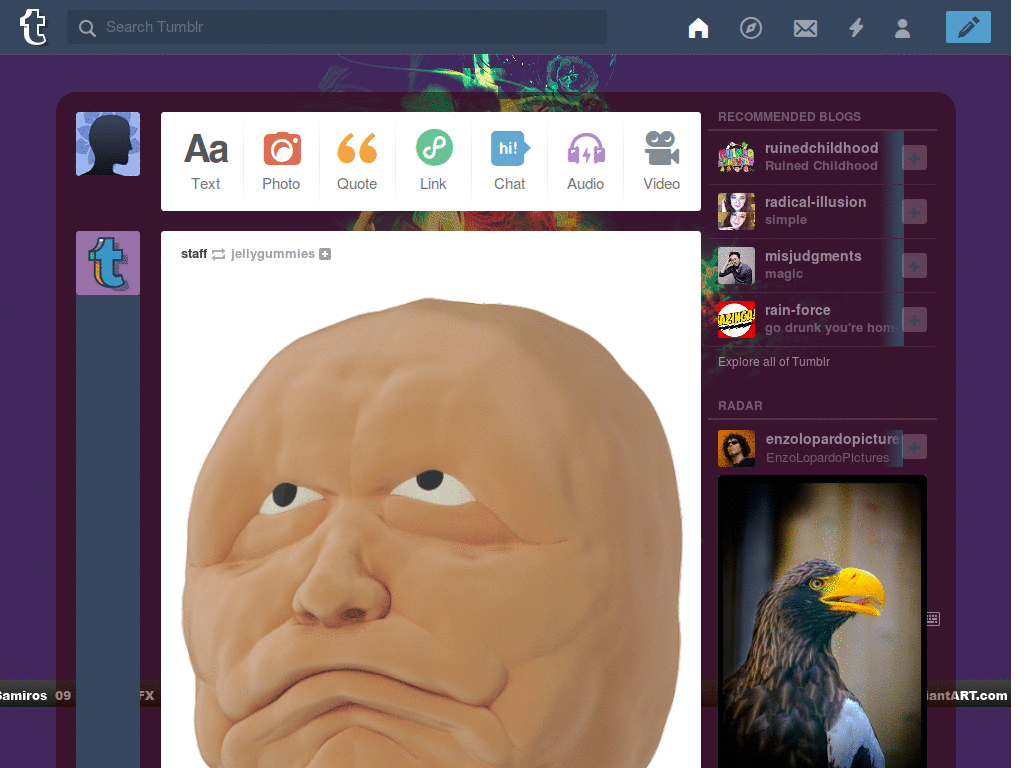Click the 'EnzoLopardoPictures' subtitle text
This screenshot has height=768, width=1024.
coord(827,458)
